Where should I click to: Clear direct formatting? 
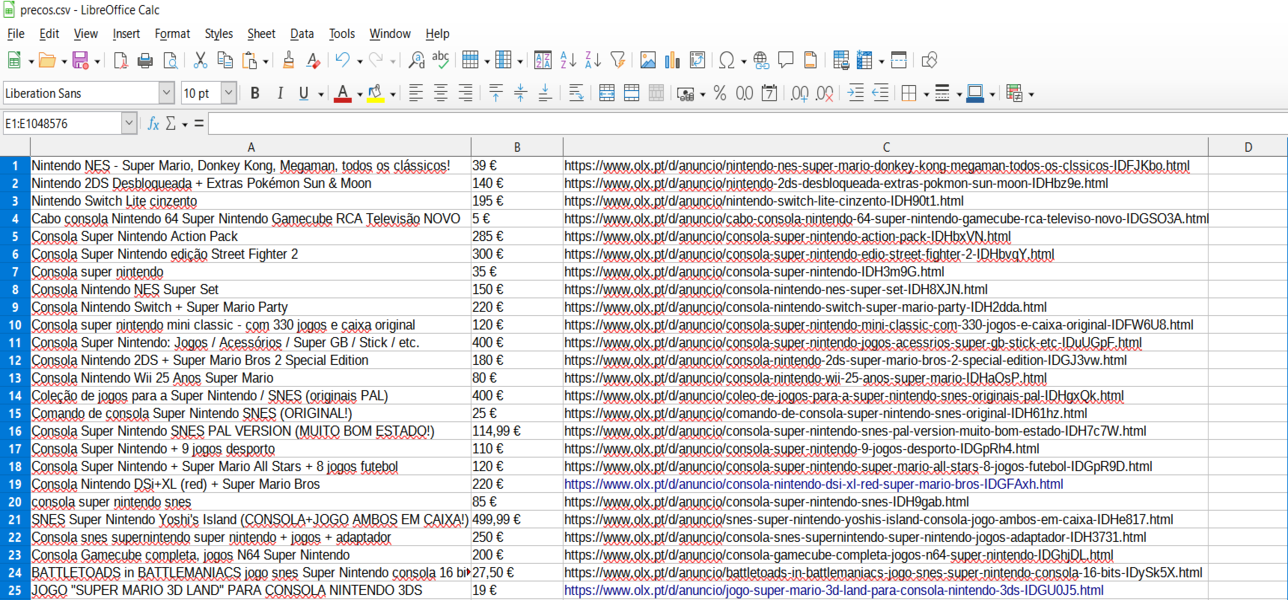click(x=313, y=61)
